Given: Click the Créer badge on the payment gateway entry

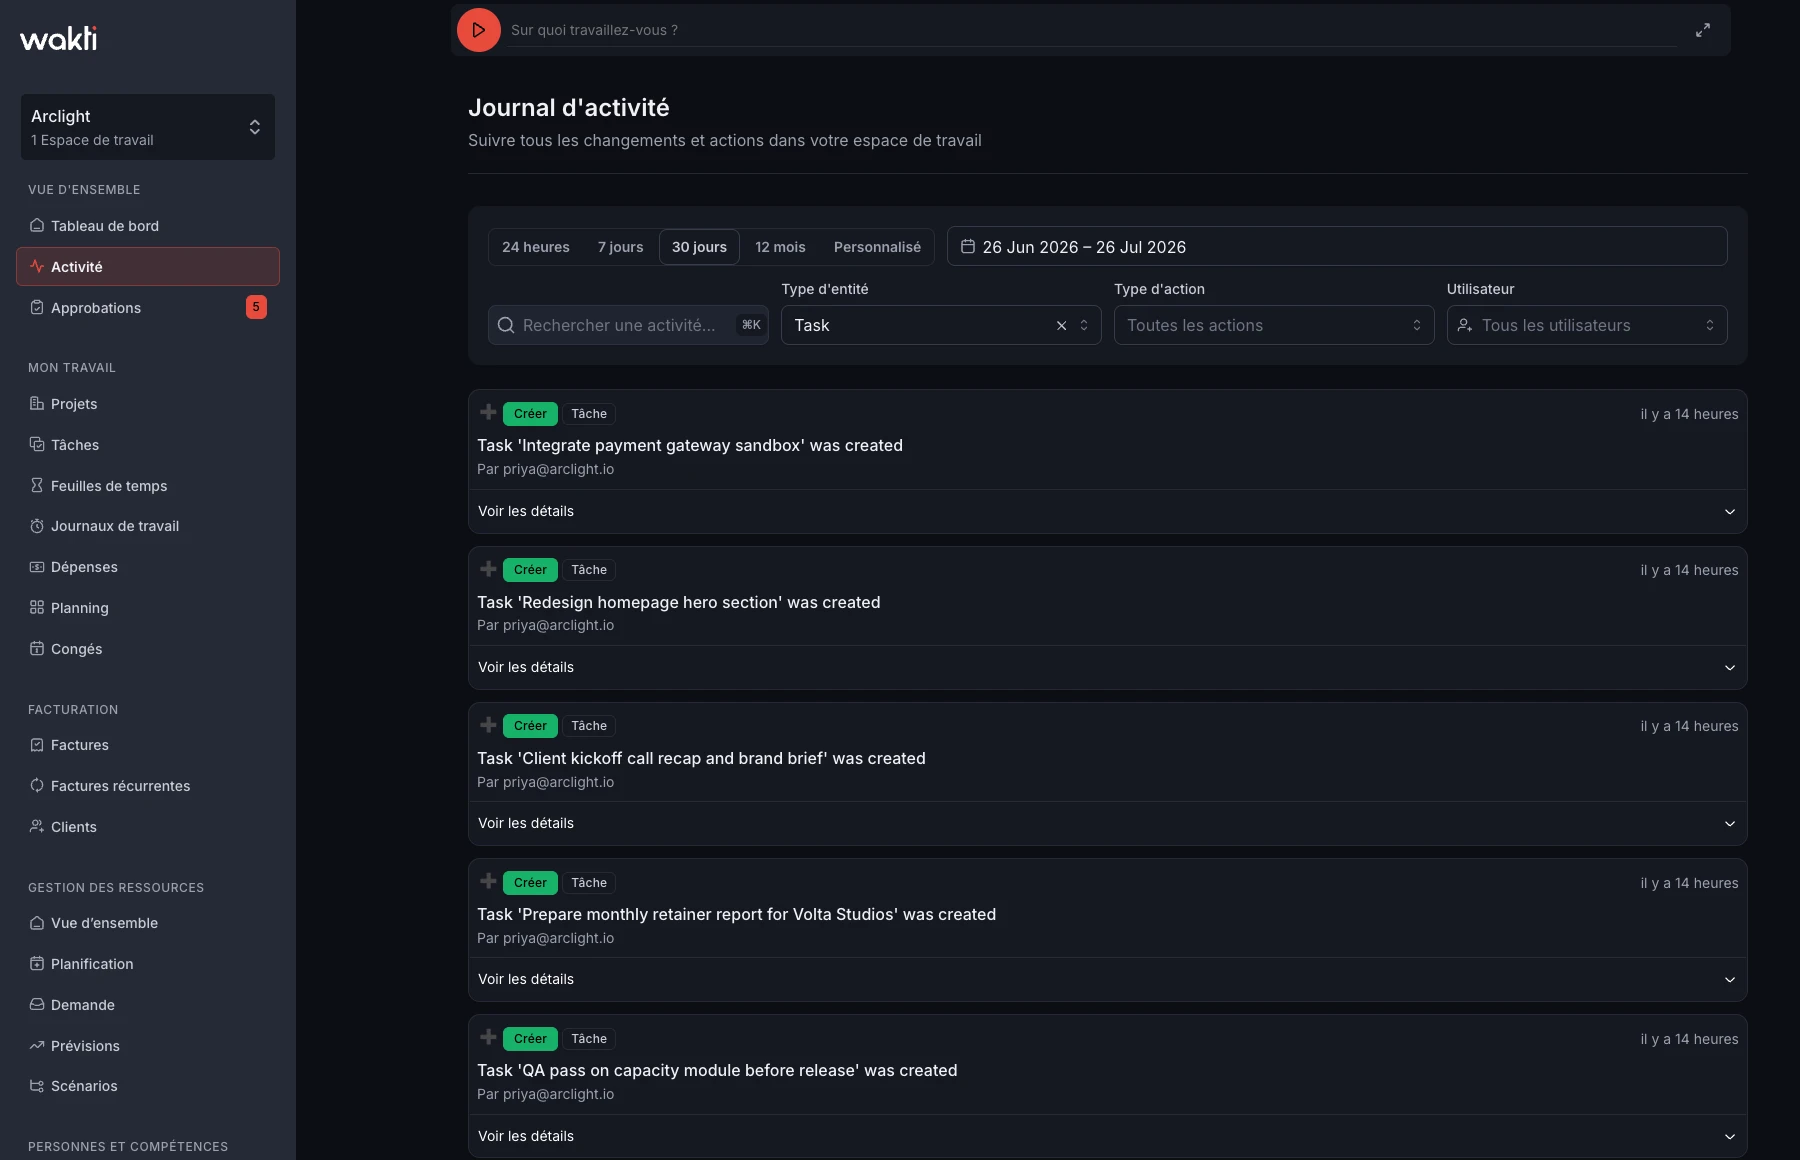Looking at the screenshot, I should tap(530, 414).
